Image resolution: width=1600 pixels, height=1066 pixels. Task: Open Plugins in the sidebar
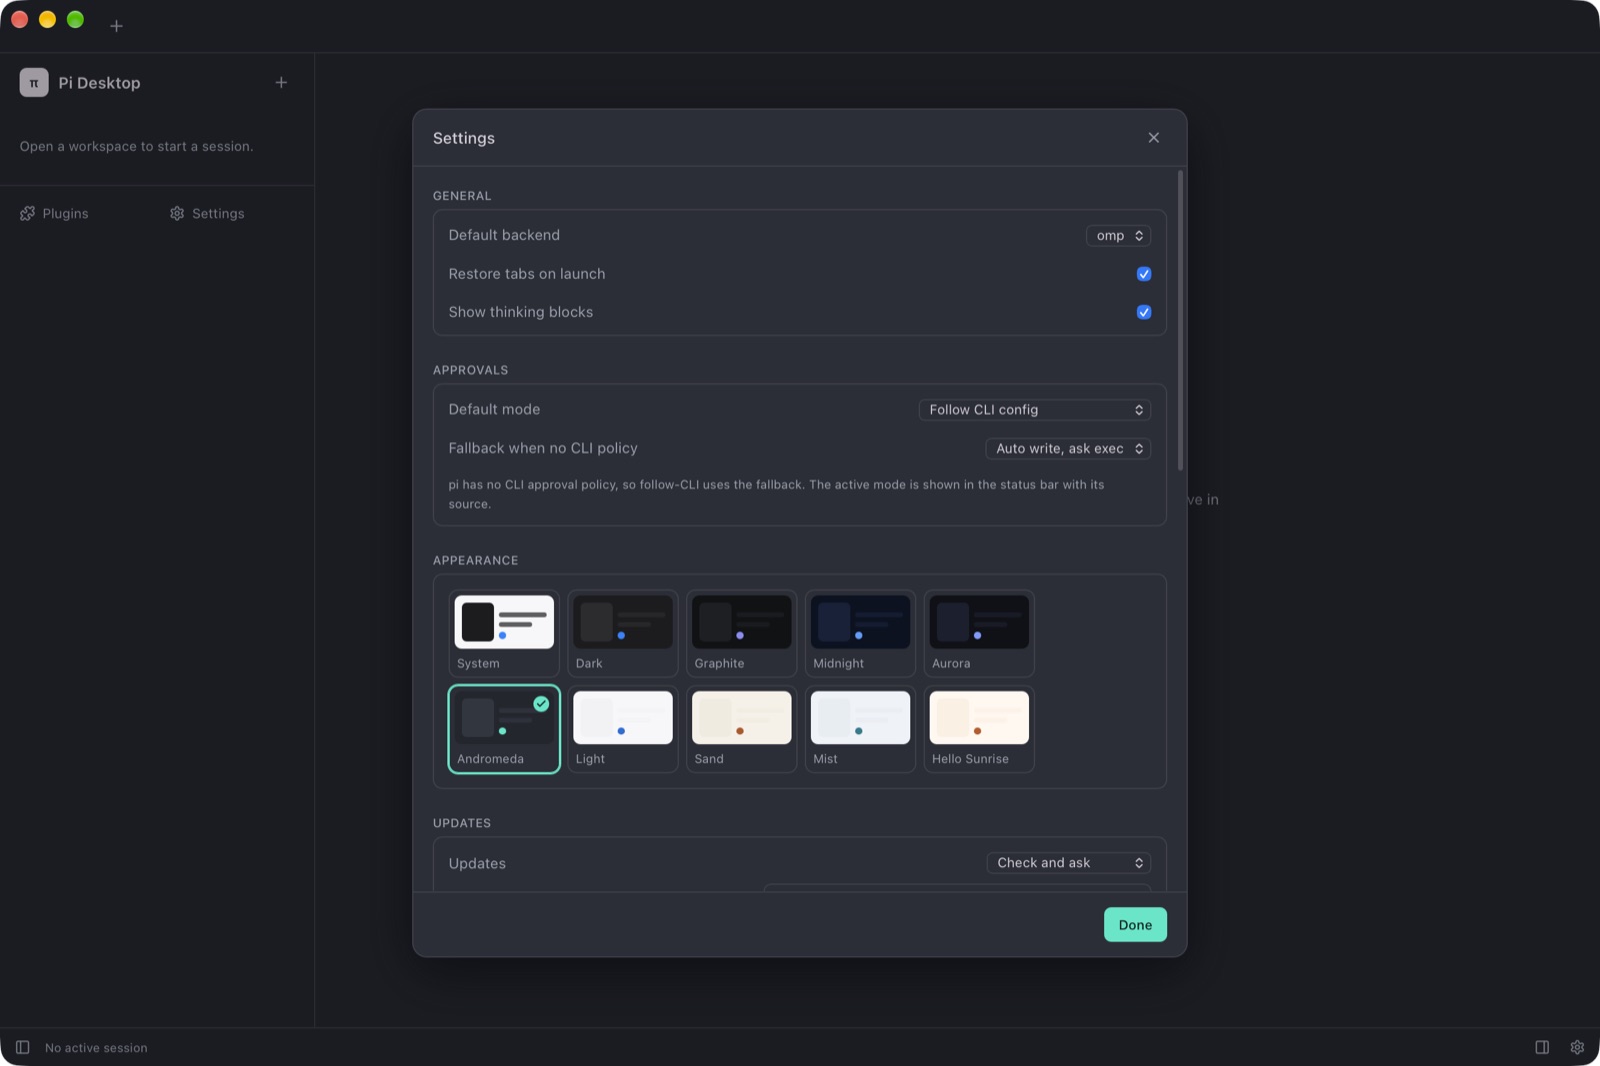pos(54,213)
